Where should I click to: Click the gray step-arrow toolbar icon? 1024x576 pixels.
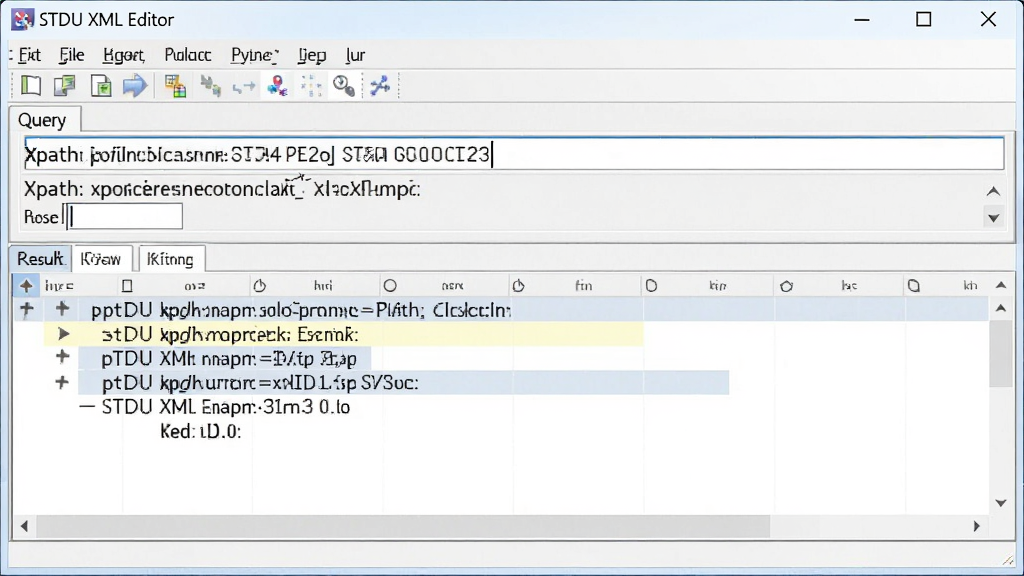click(244, 86)
